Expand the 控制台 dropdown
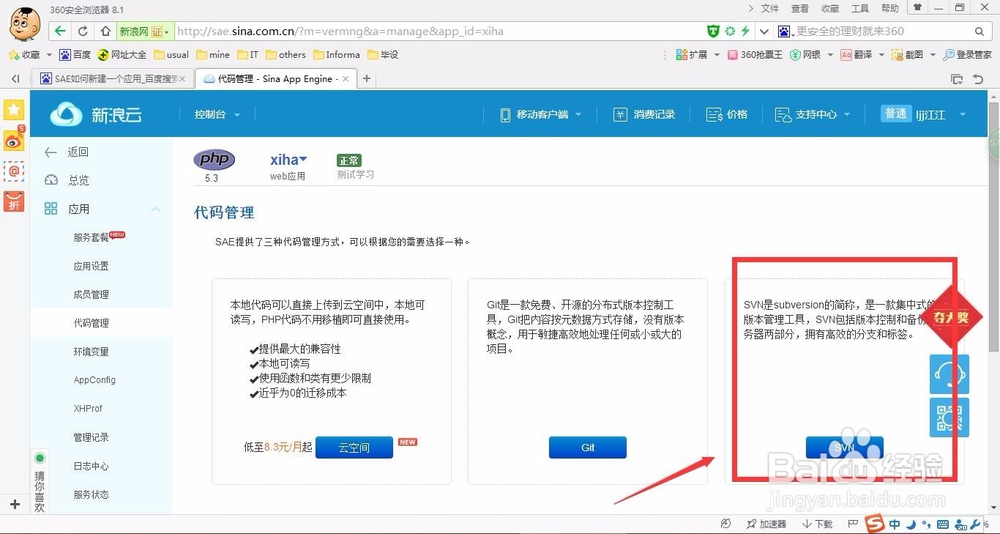The width and height of the screenshot is (1000, 534). click(x=217, y=115)
